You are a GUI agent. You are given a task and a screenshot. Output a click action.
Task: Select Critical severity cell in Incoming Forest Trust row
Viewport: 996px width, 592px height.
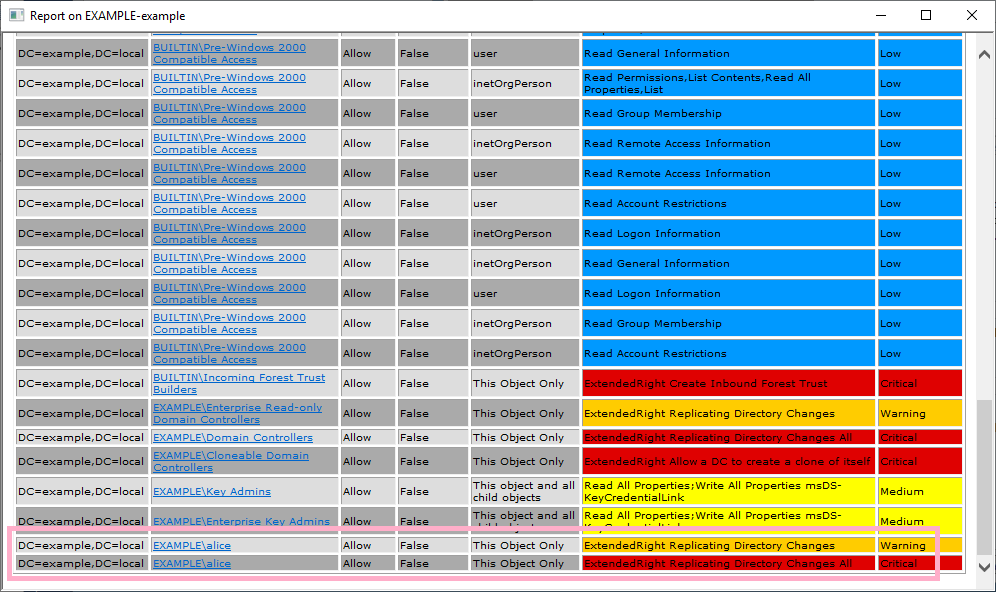(920, 384)
